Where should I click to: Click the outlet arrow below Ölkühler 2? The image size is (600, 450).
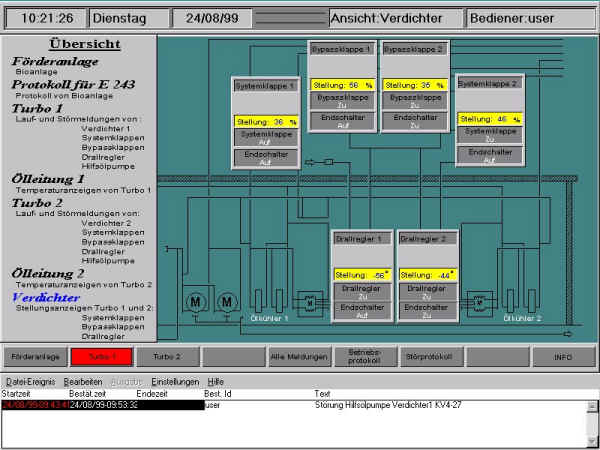(x=569, y=334)
